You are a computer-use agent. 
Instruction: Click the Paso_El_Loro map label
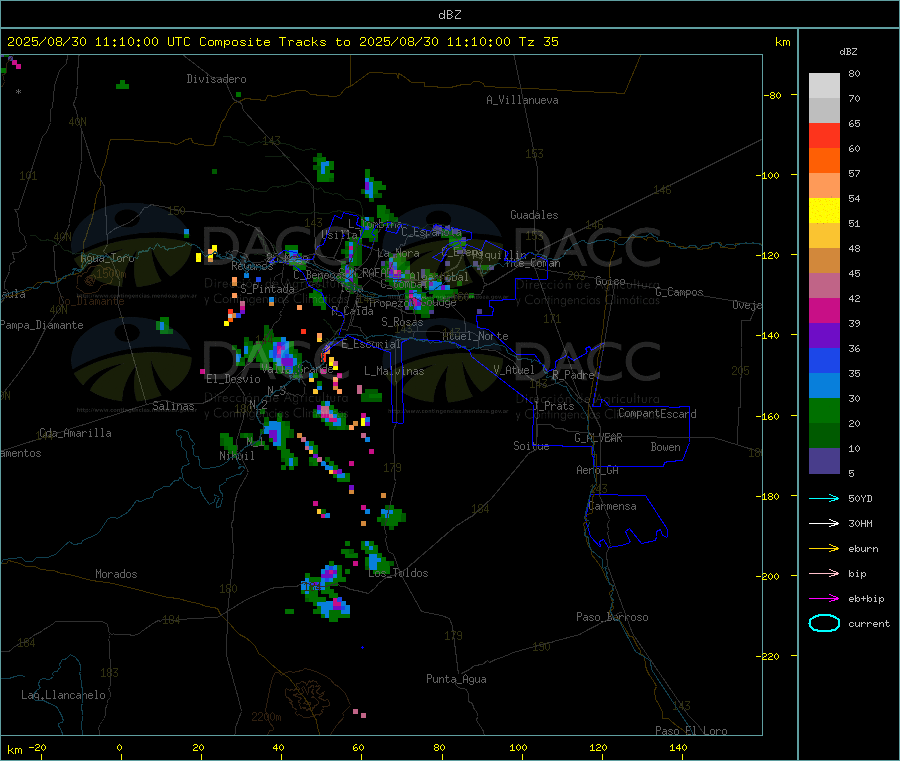pyautogui.click(x=691, y=730)
